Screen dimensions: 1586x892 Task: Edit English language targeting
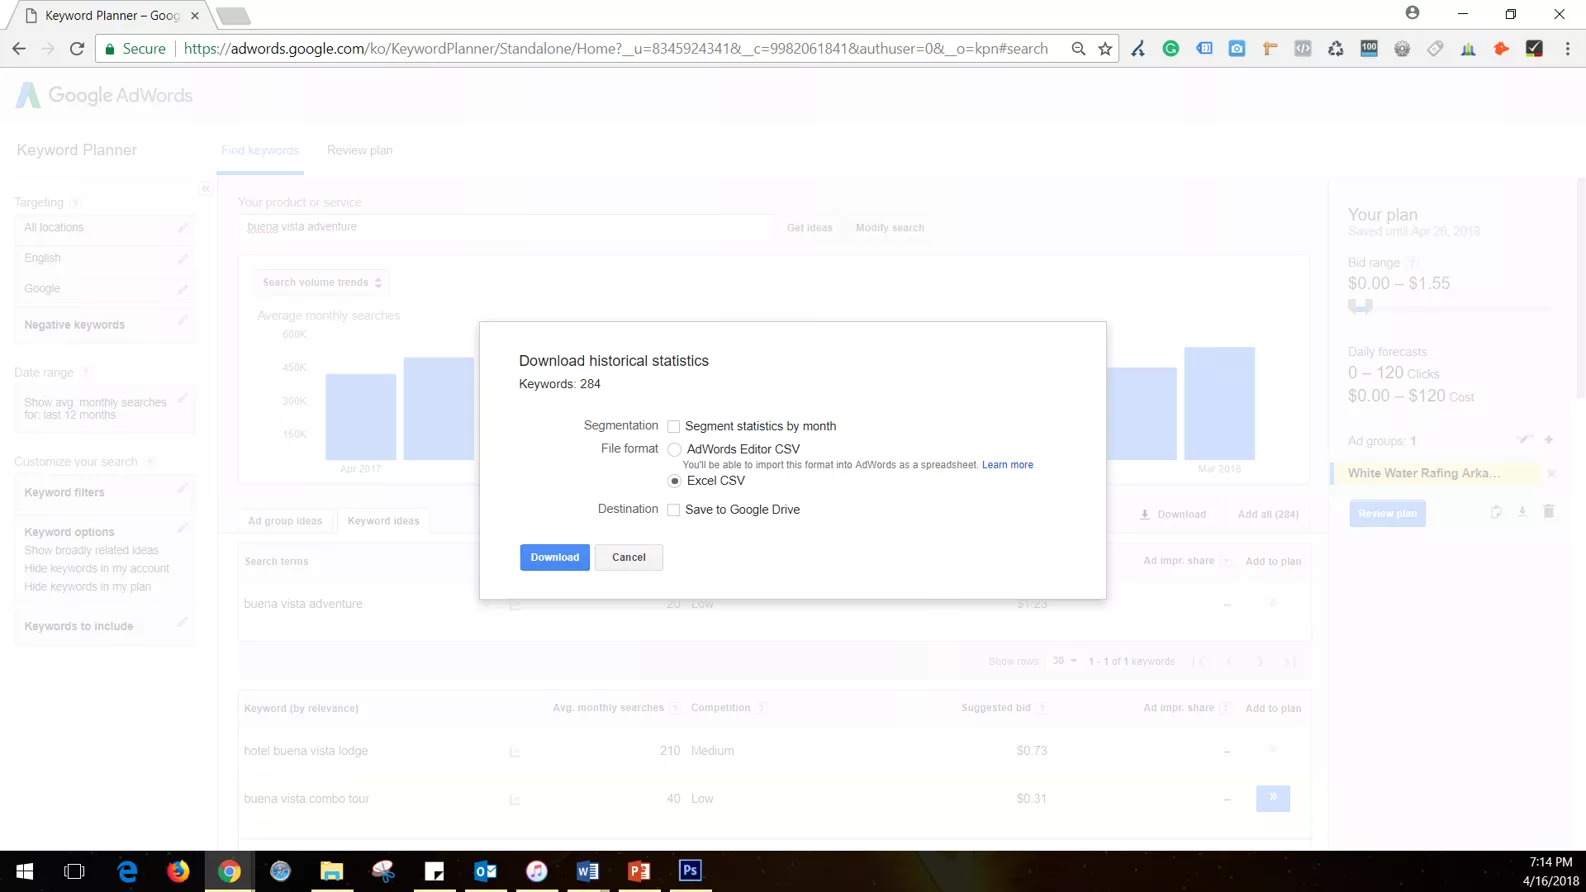(x=182, y=258)
